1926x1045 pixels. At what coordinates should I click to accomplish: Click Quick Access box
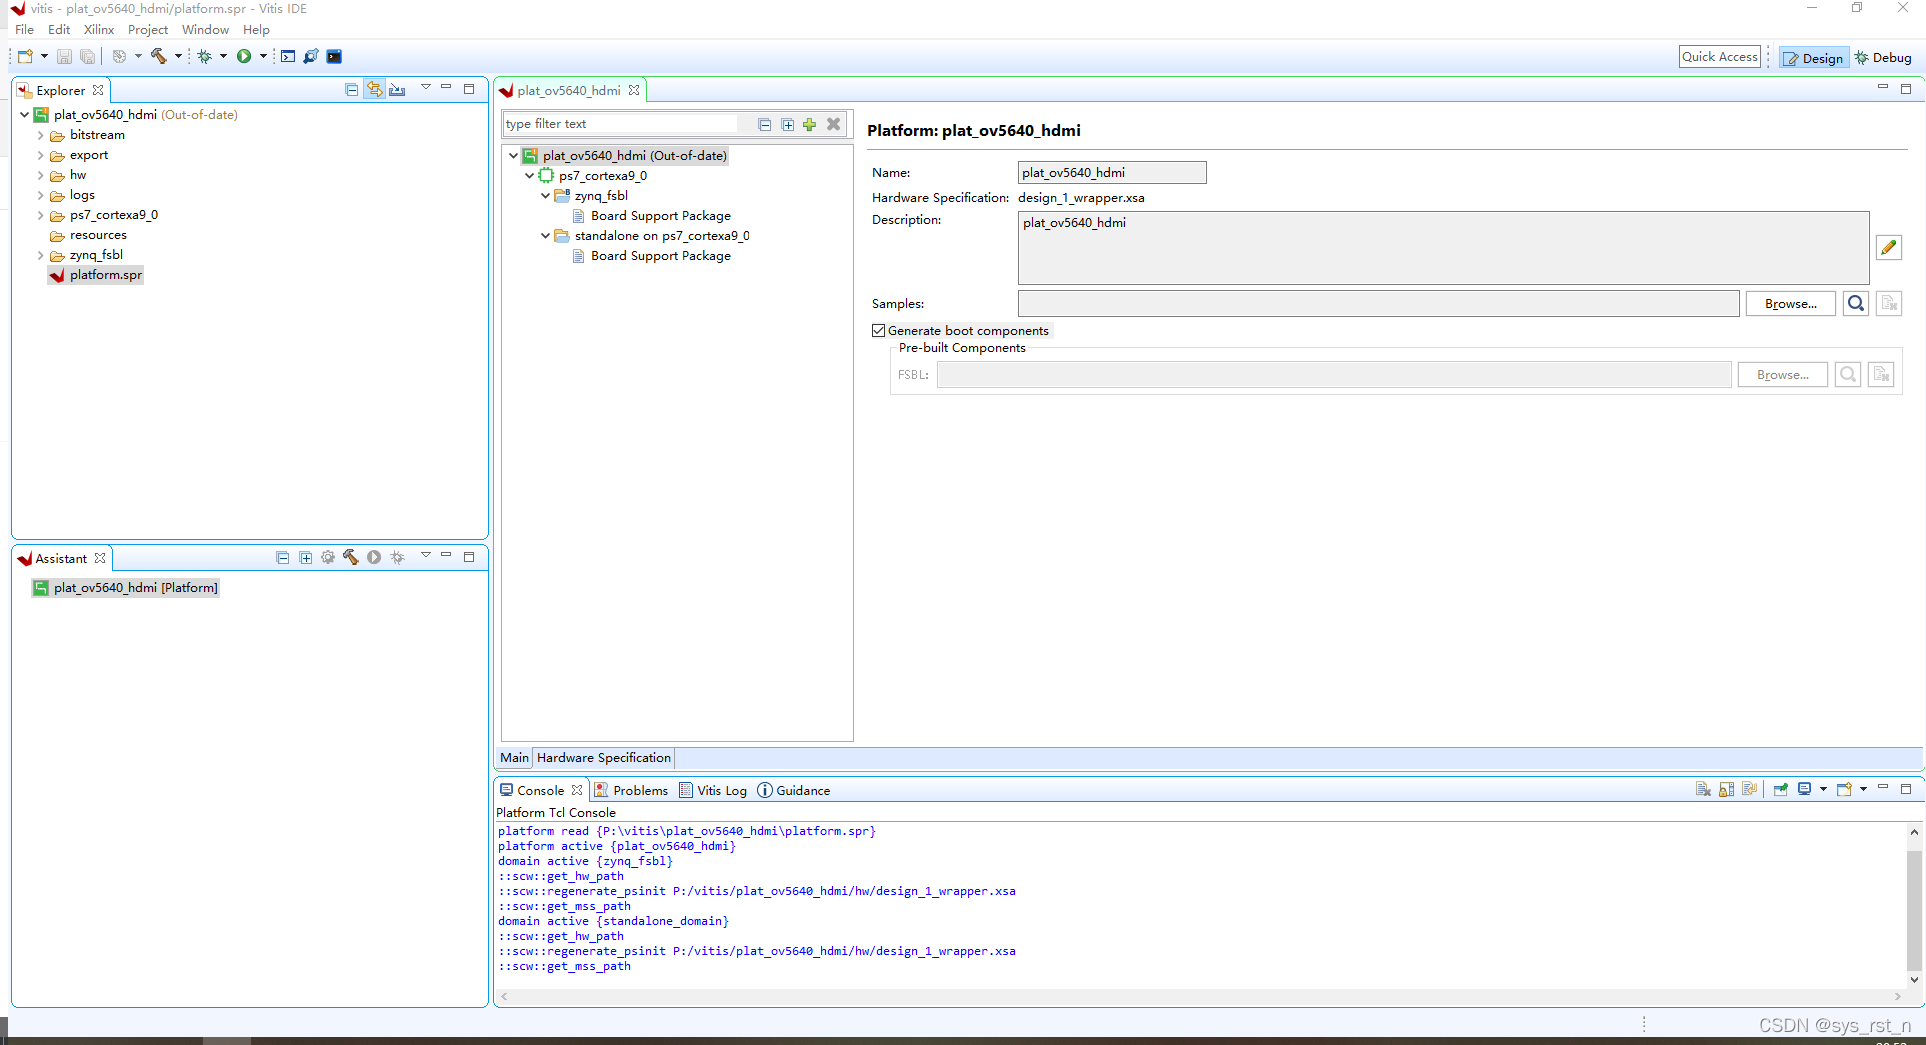click(x=1719, y=57)
